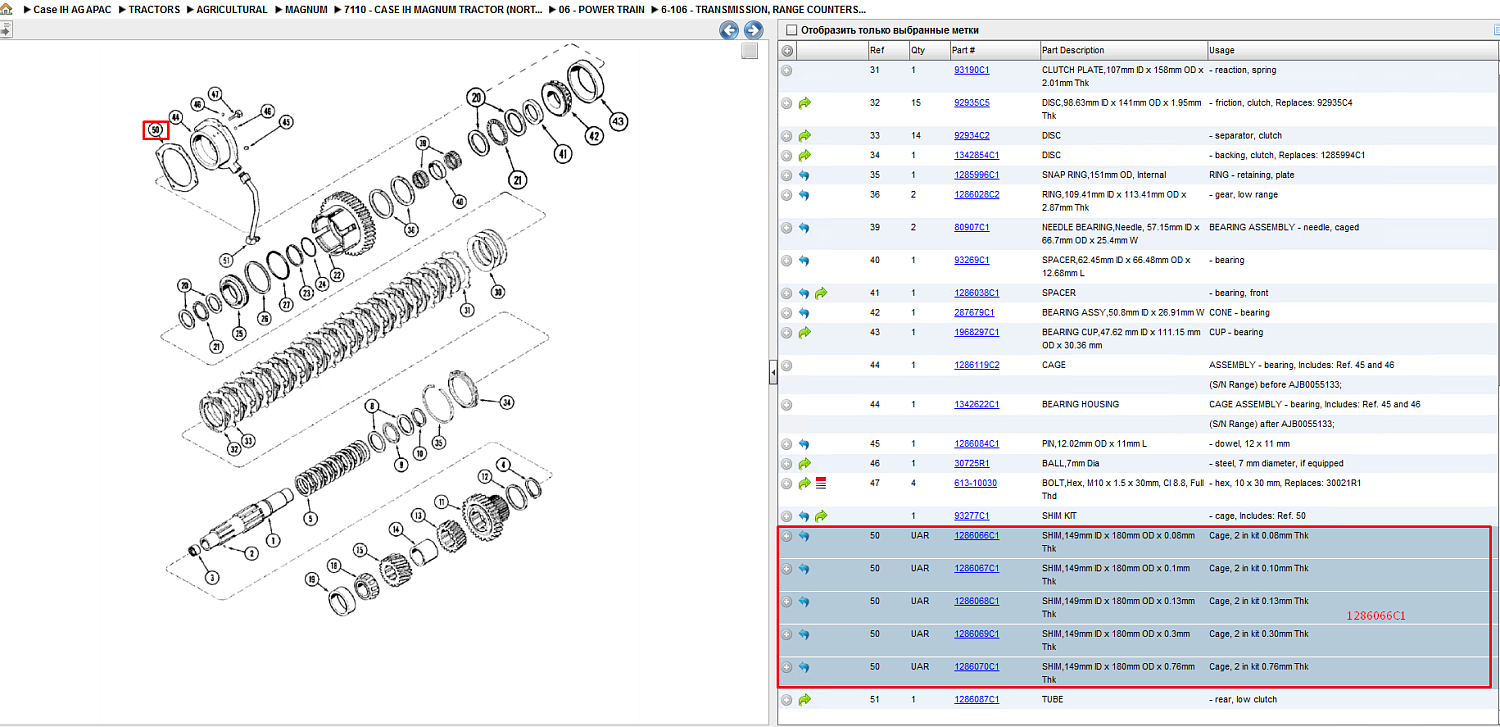Click the plus icon in the 1342622C1 row
This screenshot has height=727, width=1500.
coord(787,405)
